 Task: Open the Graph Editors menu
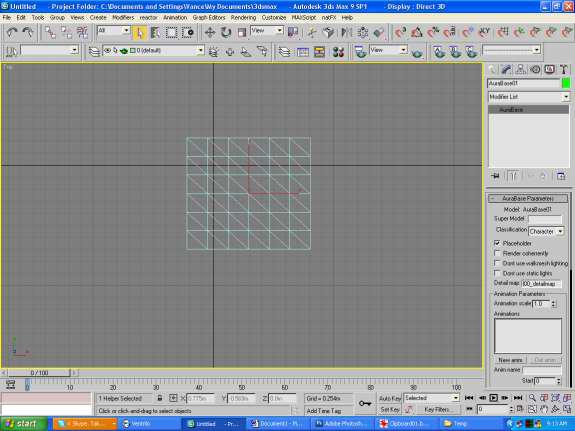coord(209,17)
